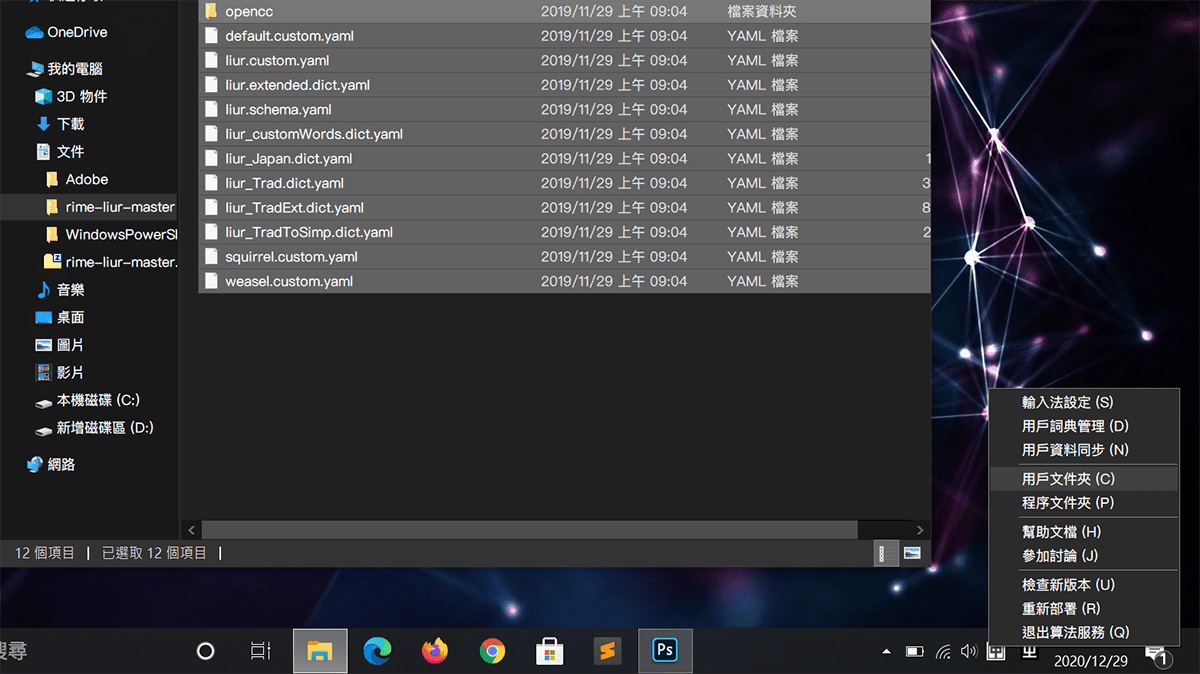1200x674 pixels.
Task: Open the 下載 folder in sidebar
Action: 70,124
